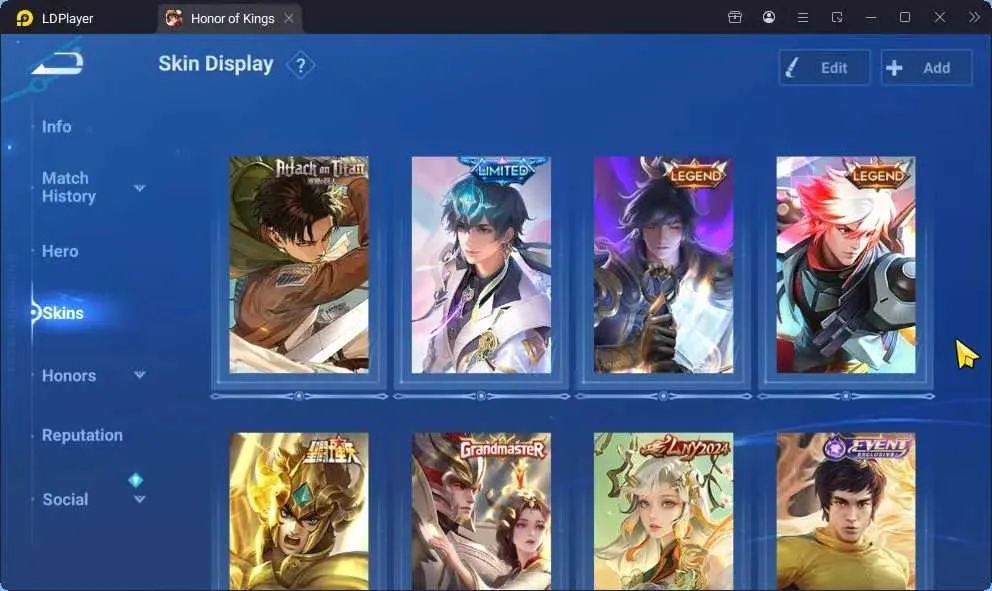Select the Attack on Titan skin card
The image size is (992, 591).
tap(299, 264)
